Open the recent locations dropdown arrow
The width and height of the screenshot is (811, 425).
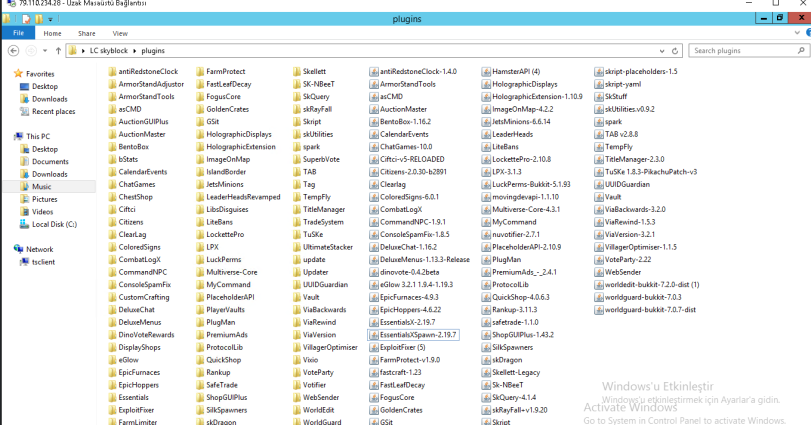pyautogui.click(x=45, y=51)
